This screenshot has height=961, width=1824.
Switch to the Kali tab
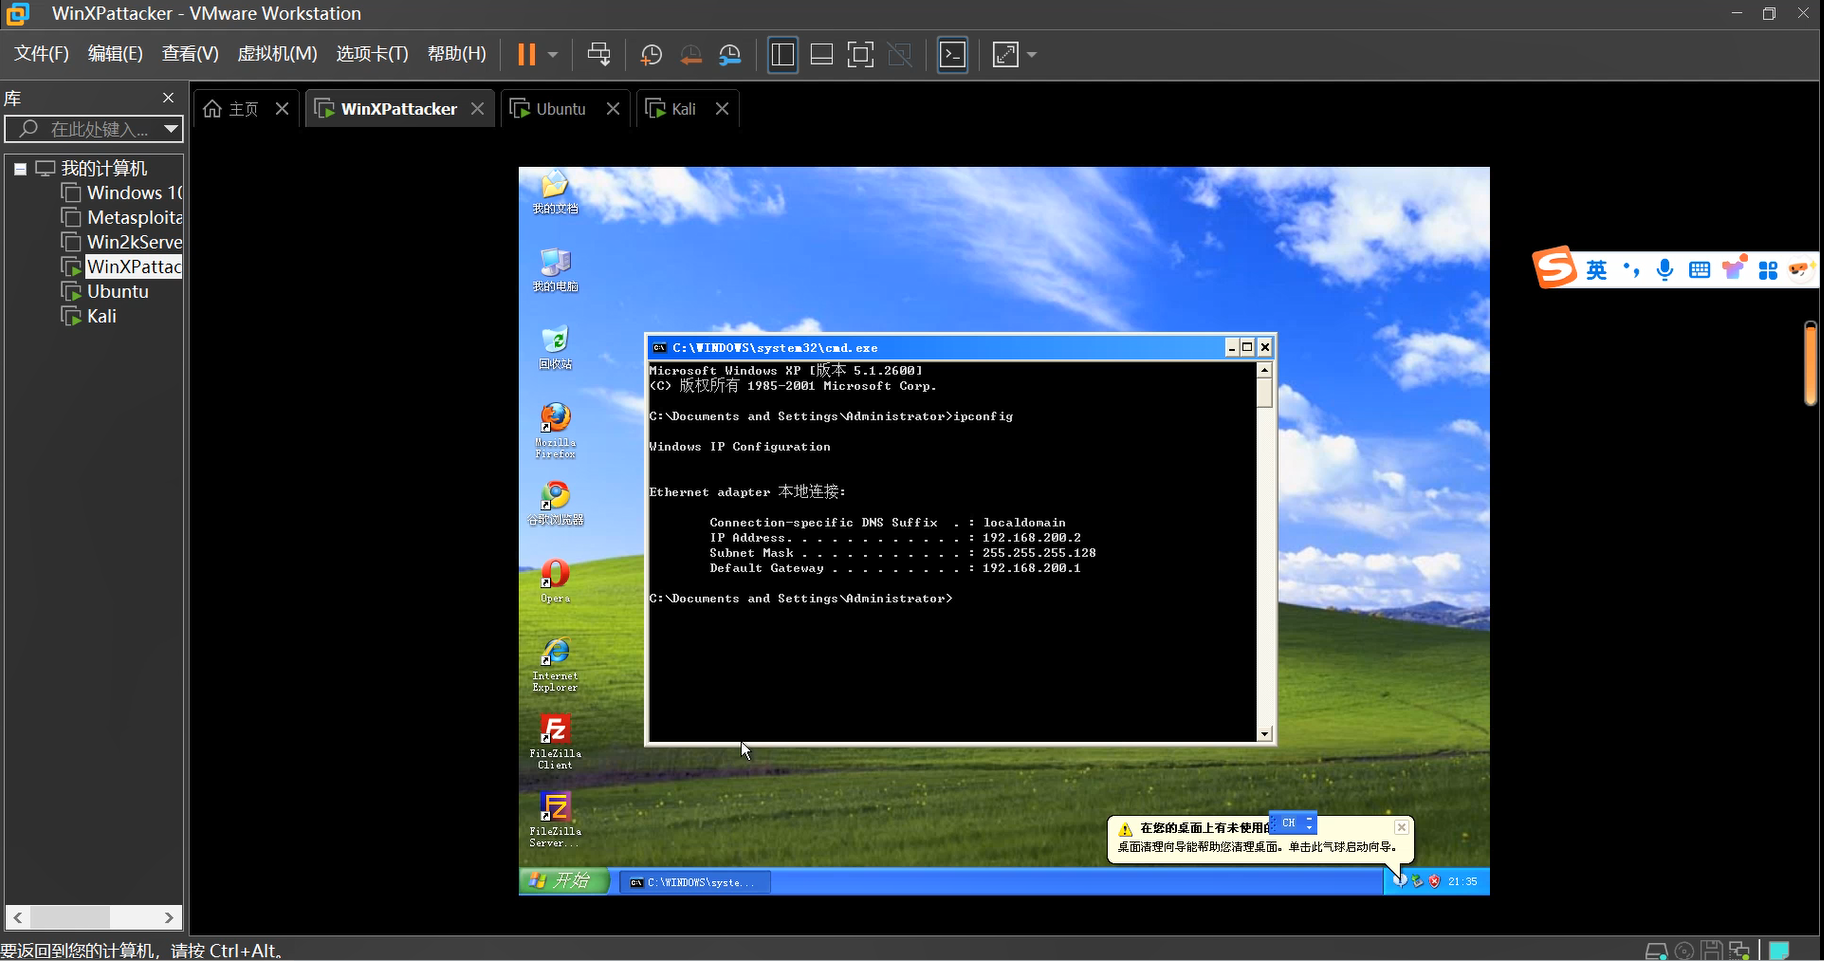[x=671, y=109]
